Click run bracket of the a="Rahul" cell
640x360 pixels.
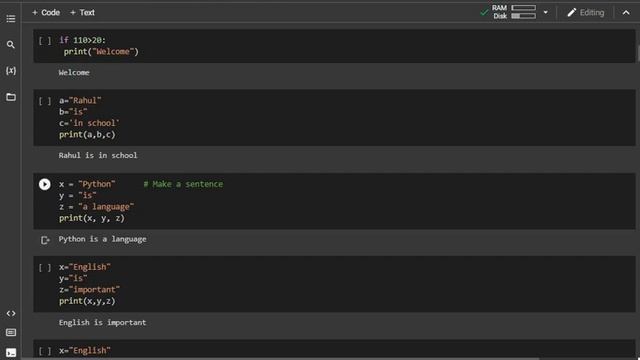pyautogui.click(x=45, y=101)
